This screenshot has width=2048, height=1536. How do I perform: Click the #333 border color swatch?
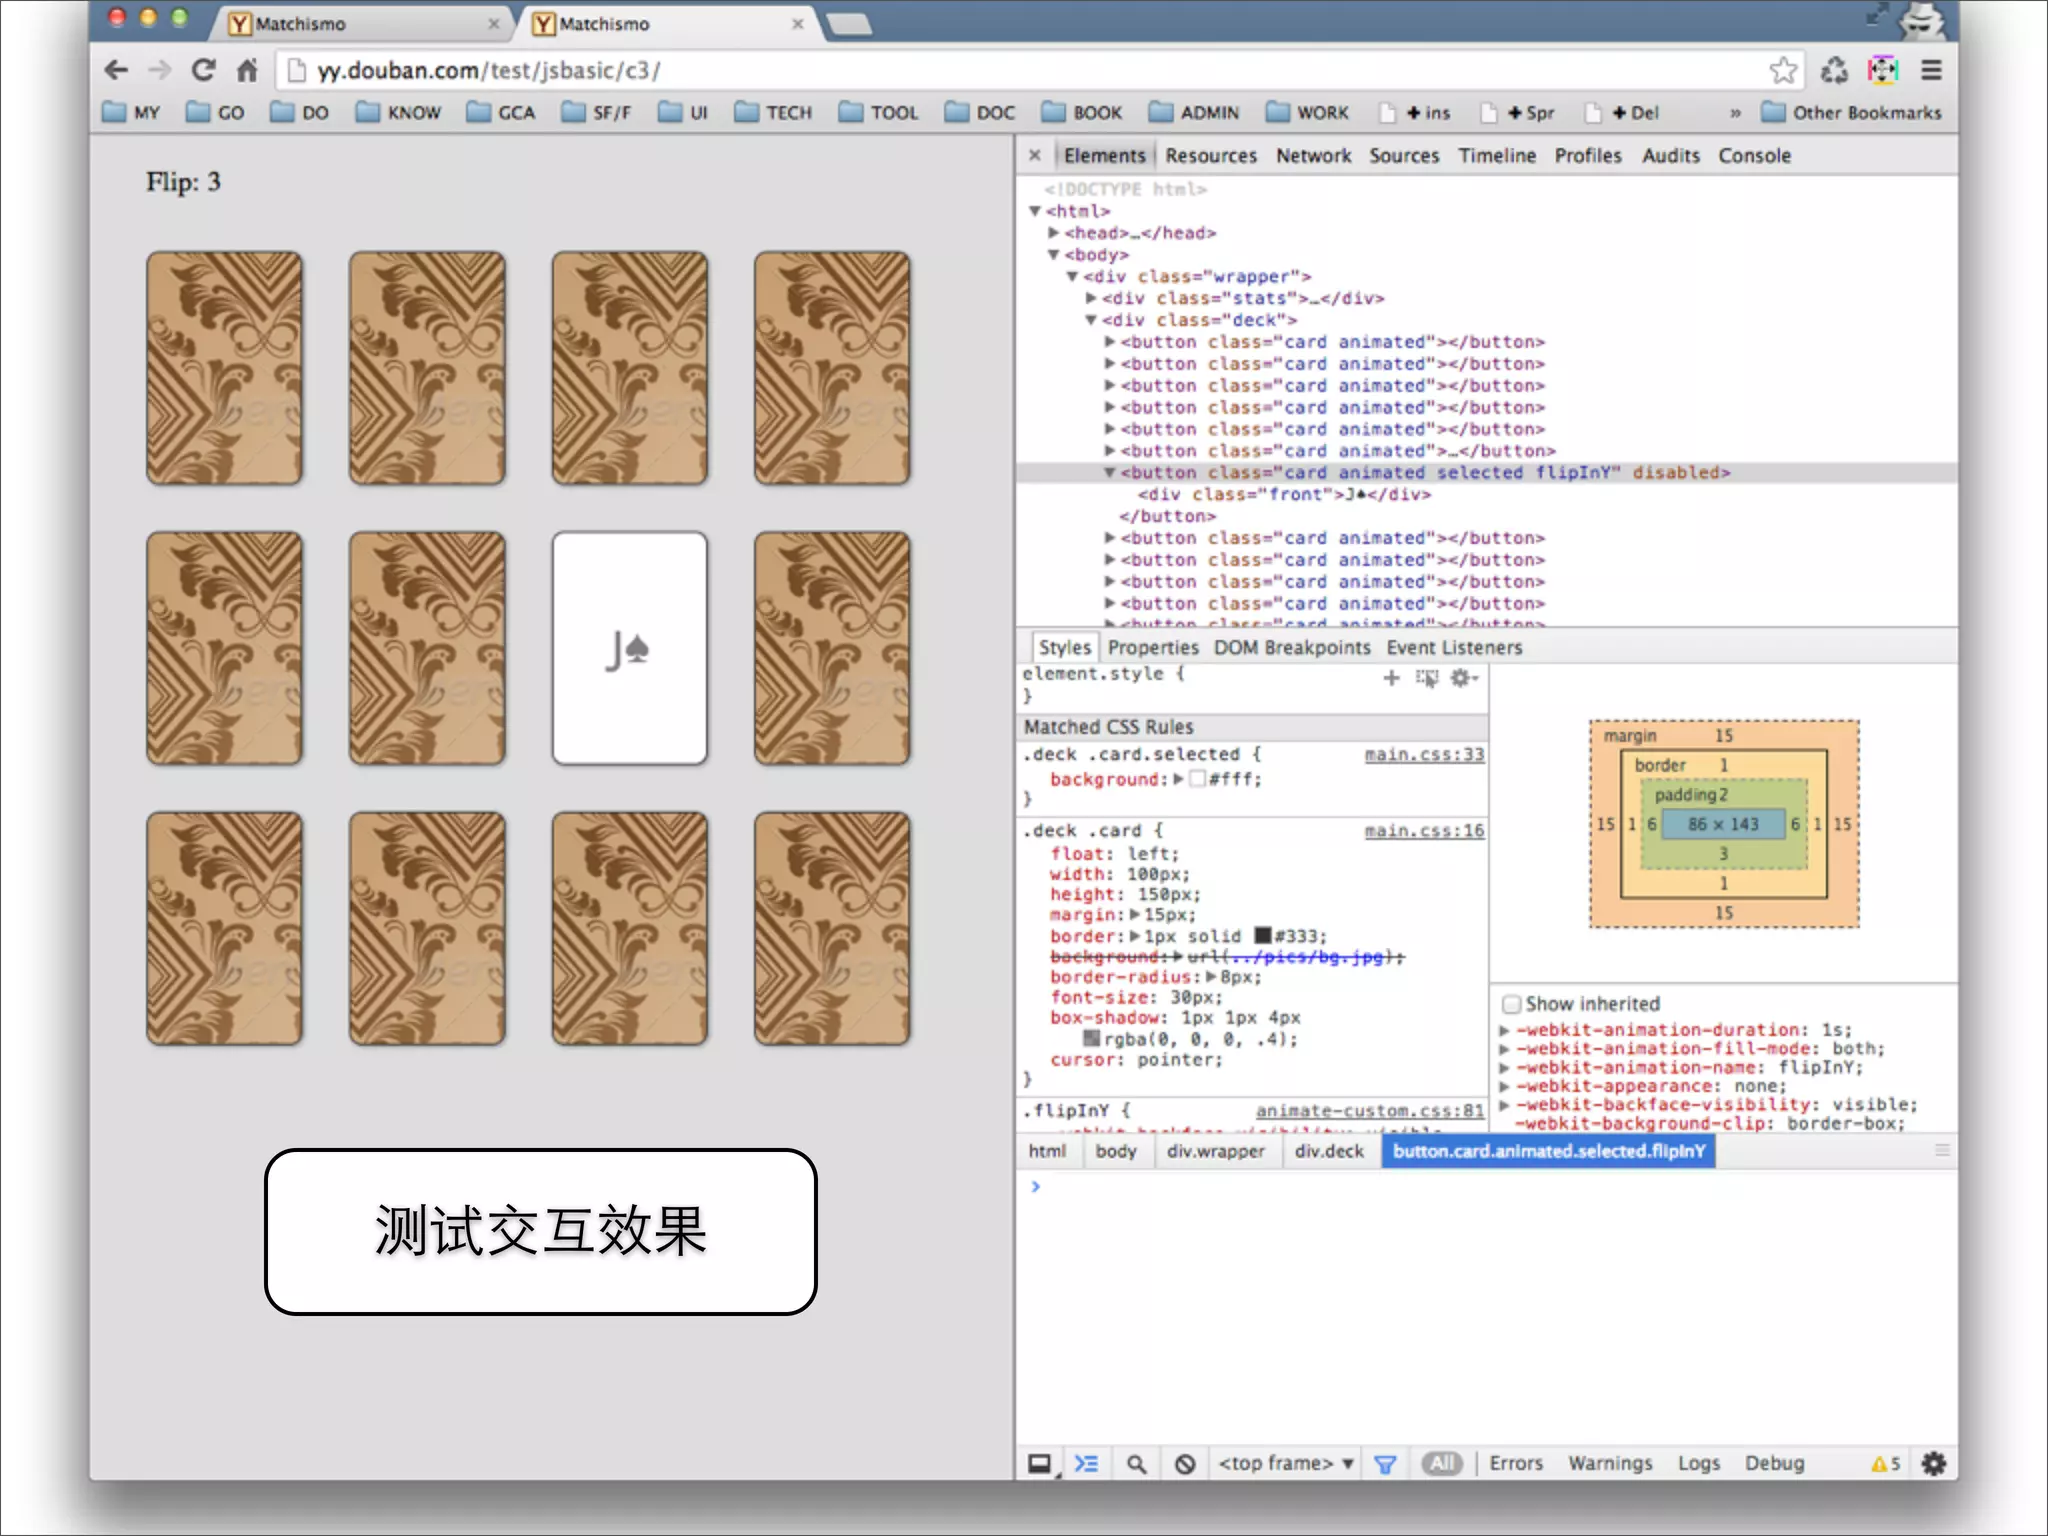point(1263,936)
